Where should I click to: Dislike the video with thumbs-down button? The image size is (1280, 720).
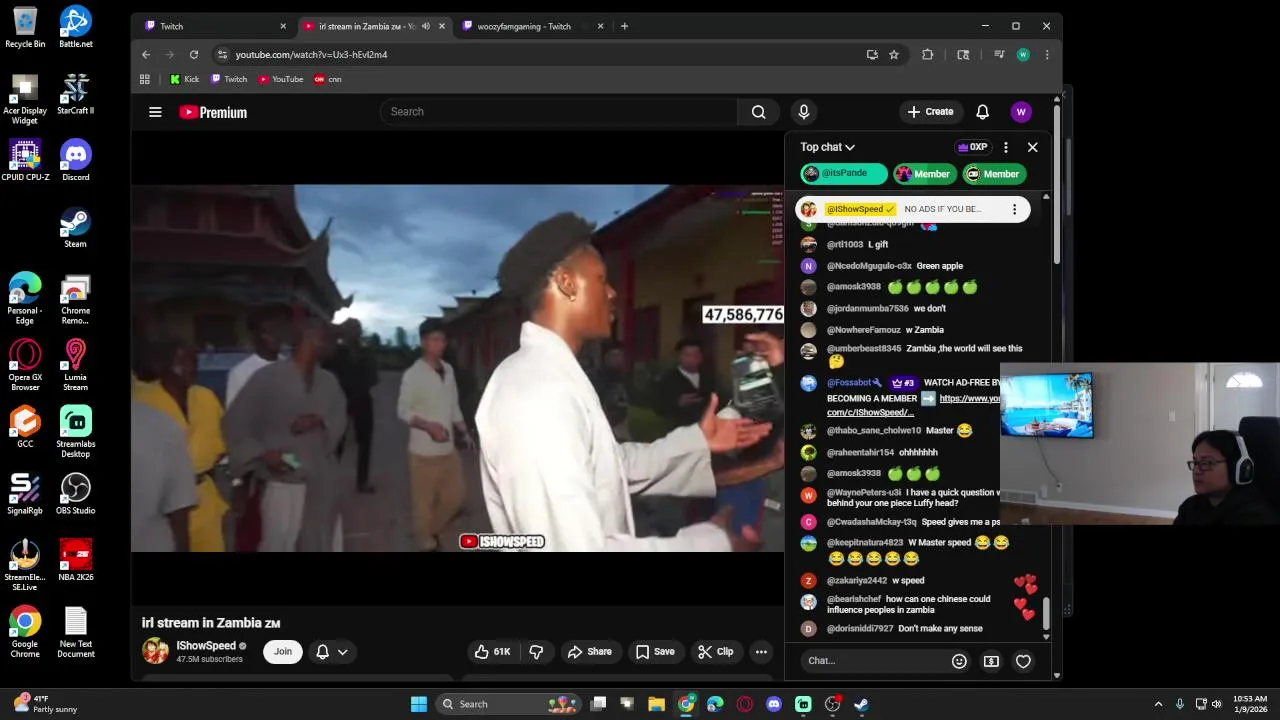click(536, 652)
